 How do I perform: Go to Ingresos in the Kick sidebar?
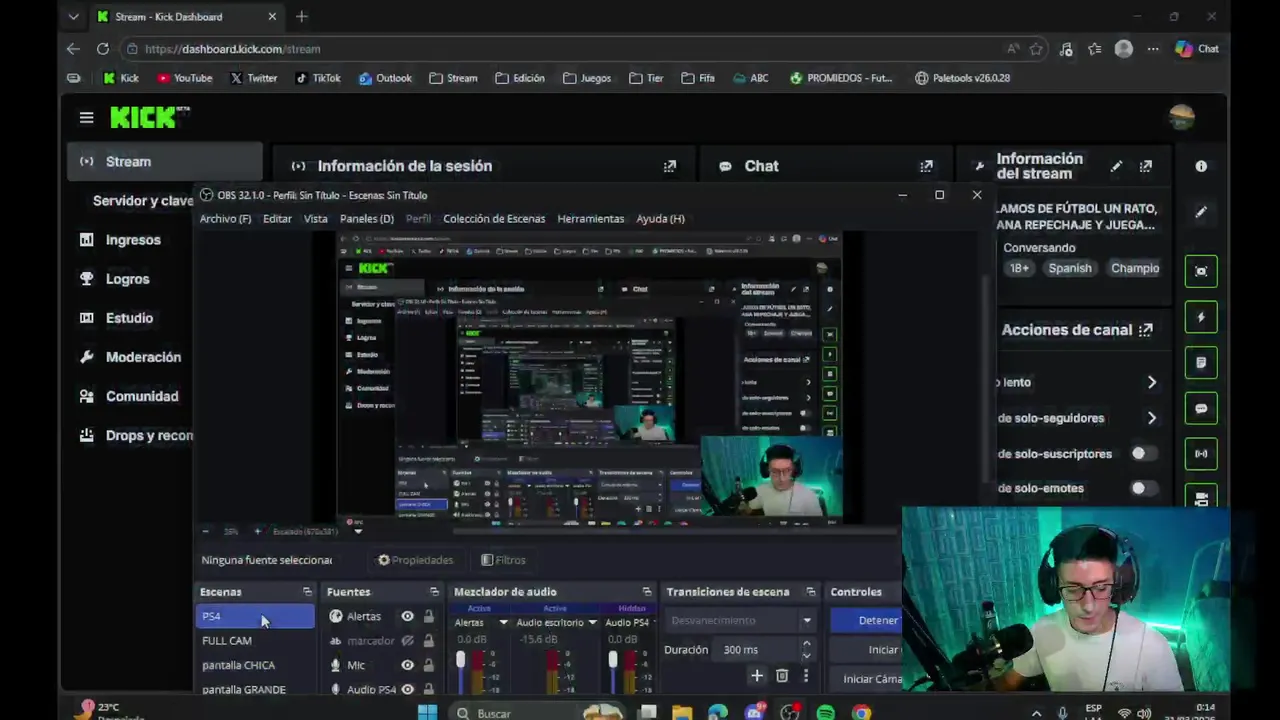tap(133, 240)
